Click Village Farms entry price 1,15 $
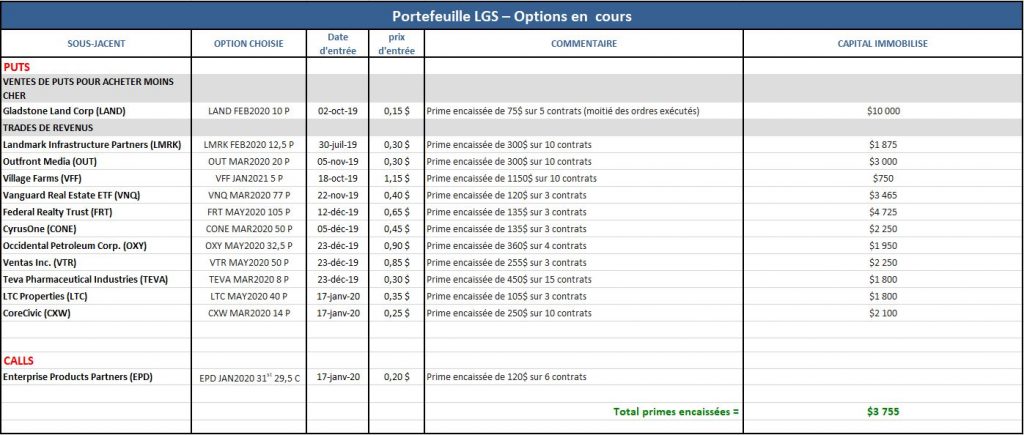1024x435 pixels. [x=396, y=178]
